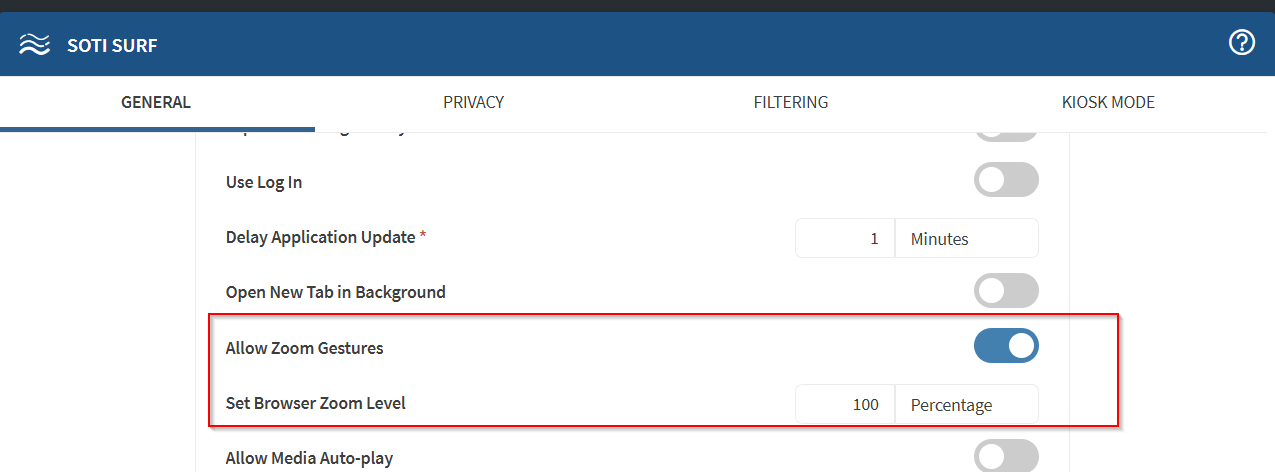The image size is (1275, 472).
Task: Enable Allow Media Auto-play toggle
Action: (1006, 457)
